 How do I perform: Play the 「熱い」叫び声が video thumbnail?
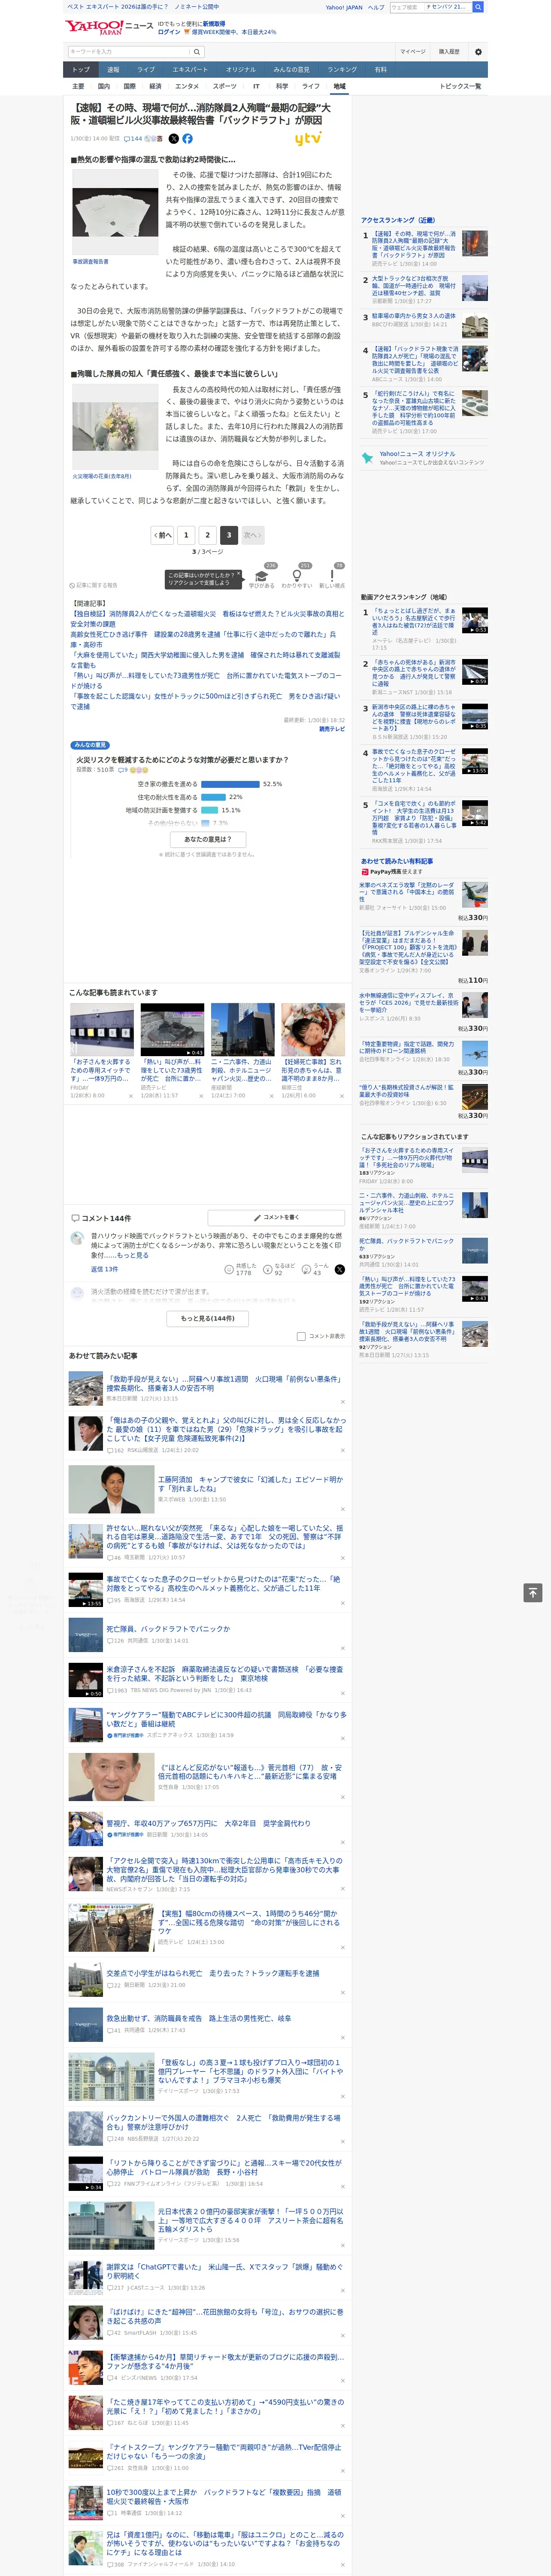(x=172, y=1030)
